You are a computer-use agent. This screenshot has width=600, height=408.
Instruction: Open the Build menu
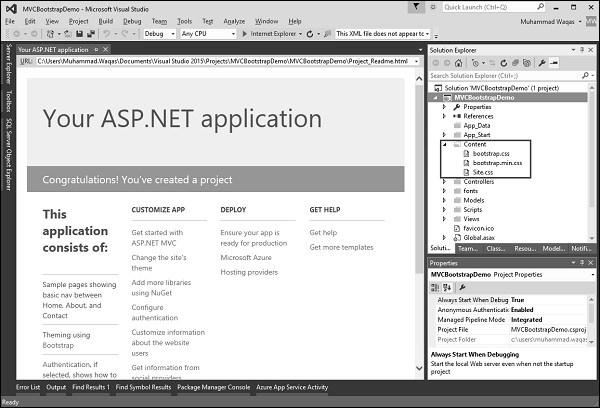click(x=105, y=20)
